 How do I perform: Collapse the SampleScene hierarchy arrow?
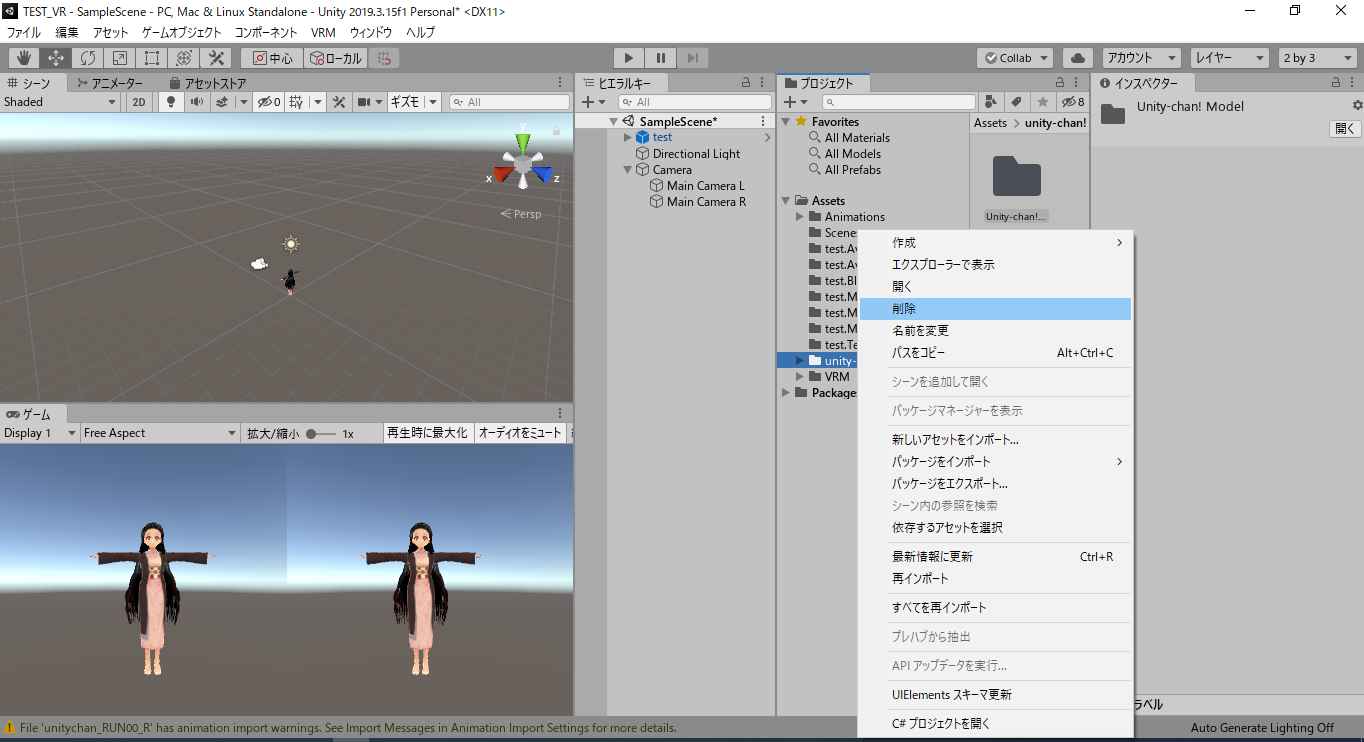coord(613,122)
